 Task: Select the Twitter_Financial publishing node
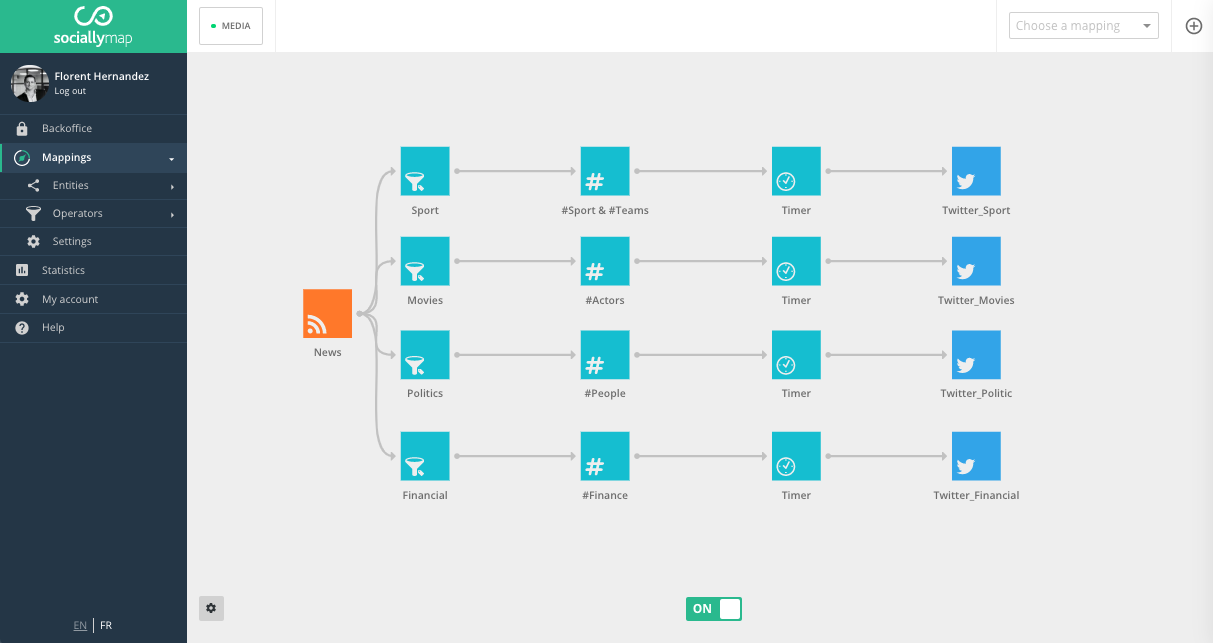tap(975, 455)
